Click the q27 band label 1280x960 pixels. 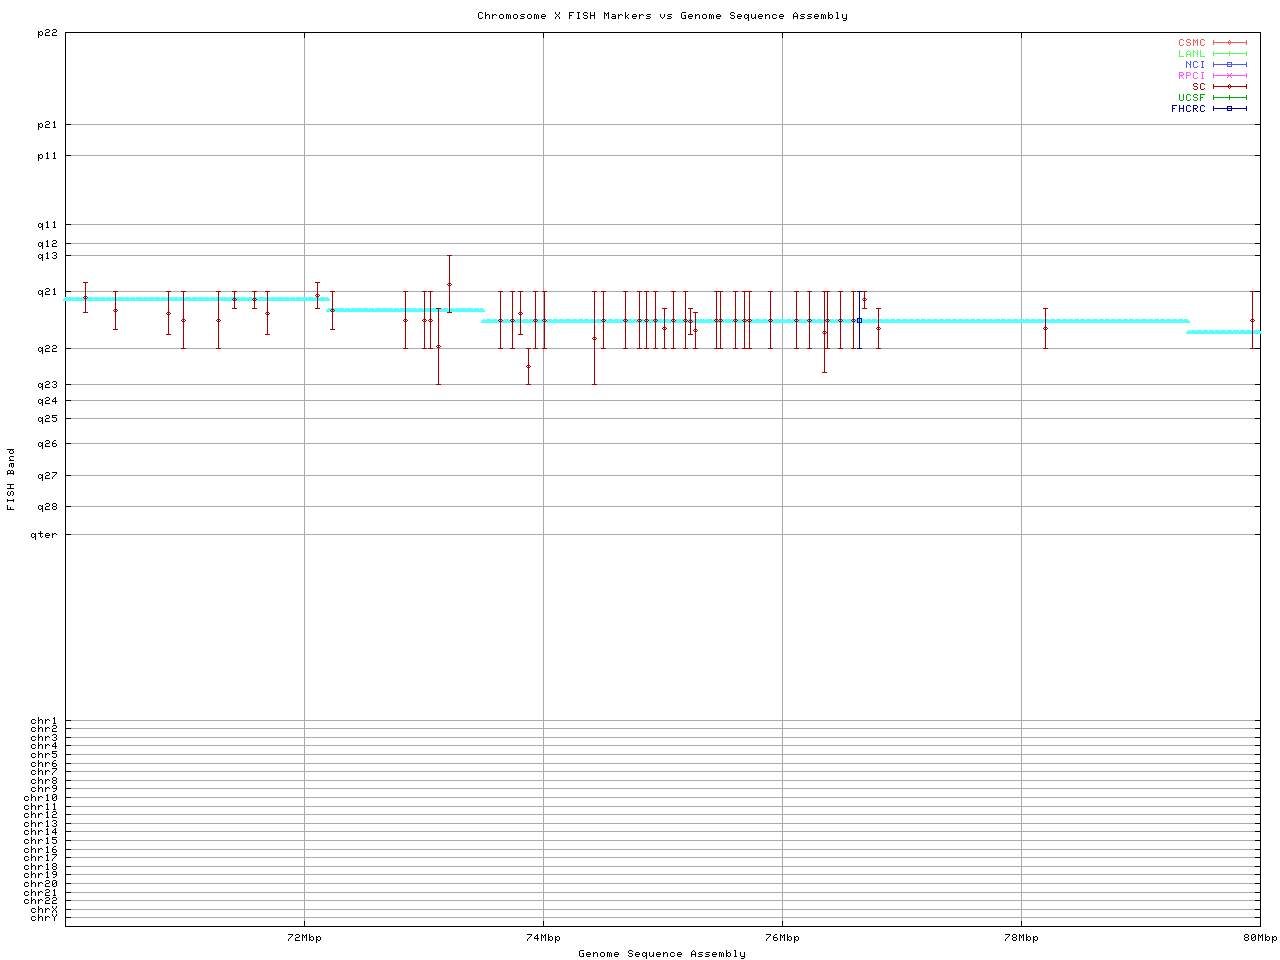tap(47, 476)
